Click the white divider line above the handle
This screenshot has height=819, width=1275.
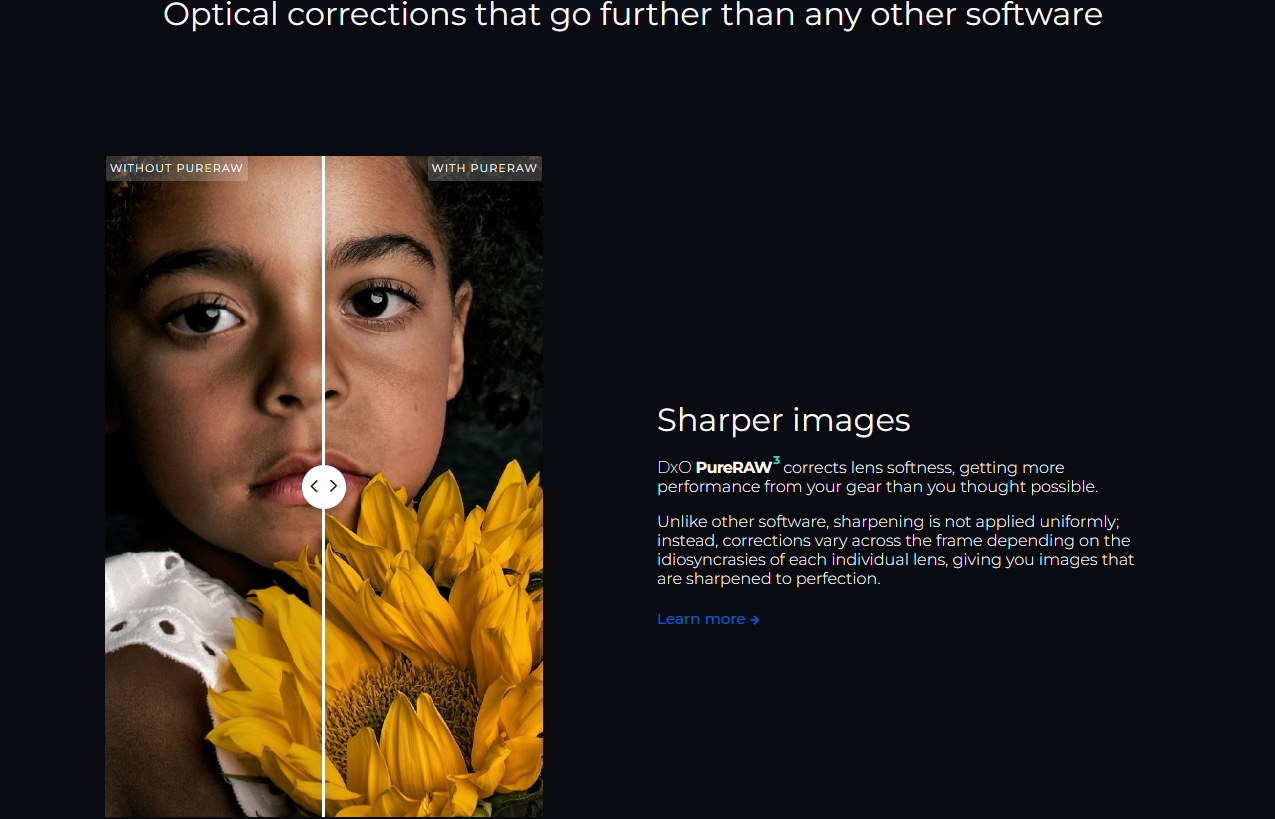coord(323,310)
